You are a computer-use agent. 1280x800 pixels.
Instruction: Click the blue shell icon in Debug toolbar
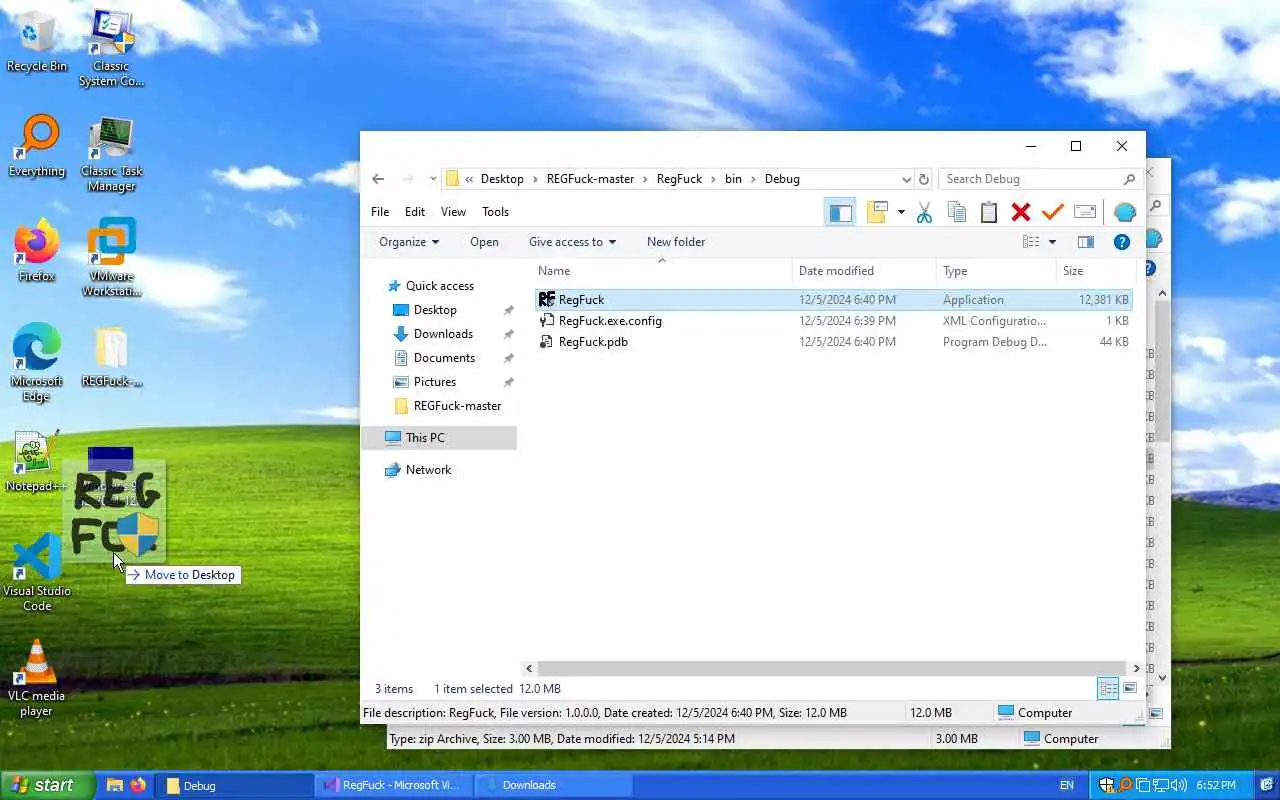(x=1124, y=212)
